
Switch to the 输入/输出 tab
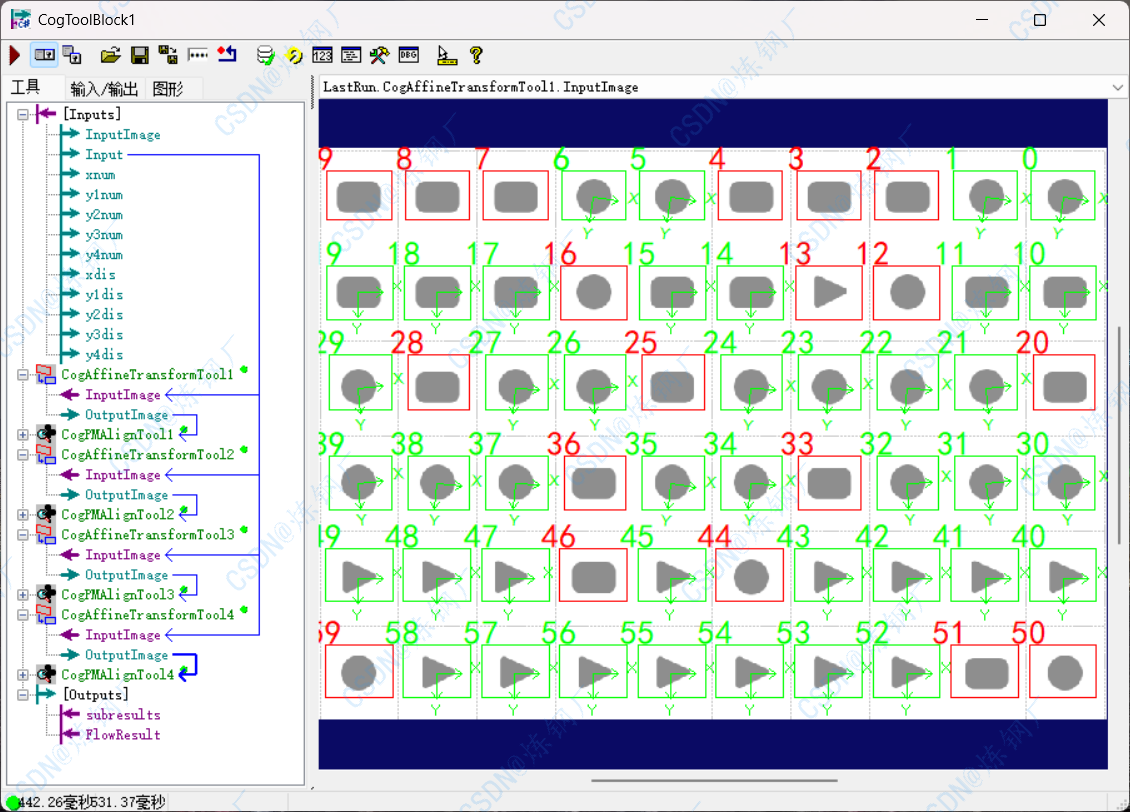pyautogui.click(x=104, y=89)
